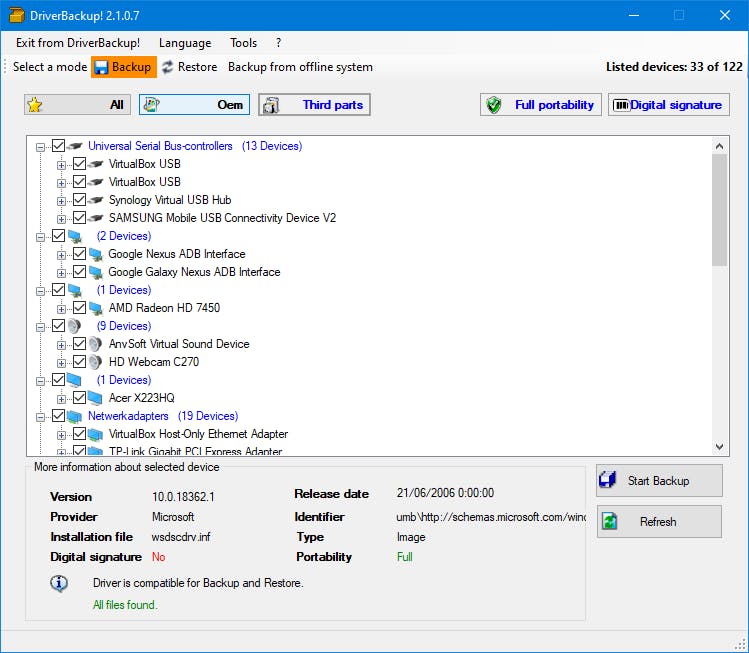Filter by Third parts drivers

point(314,105)
